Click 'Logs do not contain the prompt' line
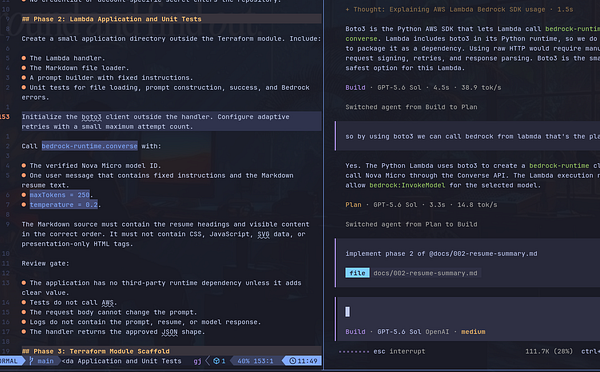Screen dimensions: 600x372 click(145, 322)
